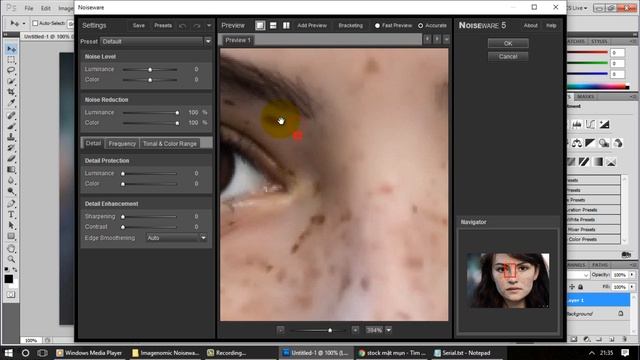Click Save in Settings header
The image size is (640, 360).
[x=139, y=25]
